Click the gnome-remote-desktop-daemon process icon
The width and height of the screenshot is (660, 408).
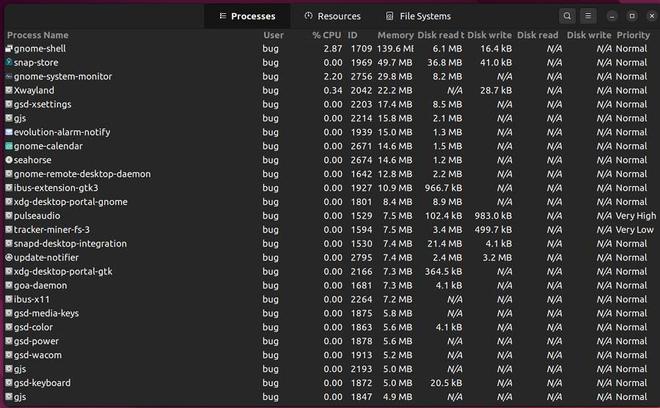point(9,173)
